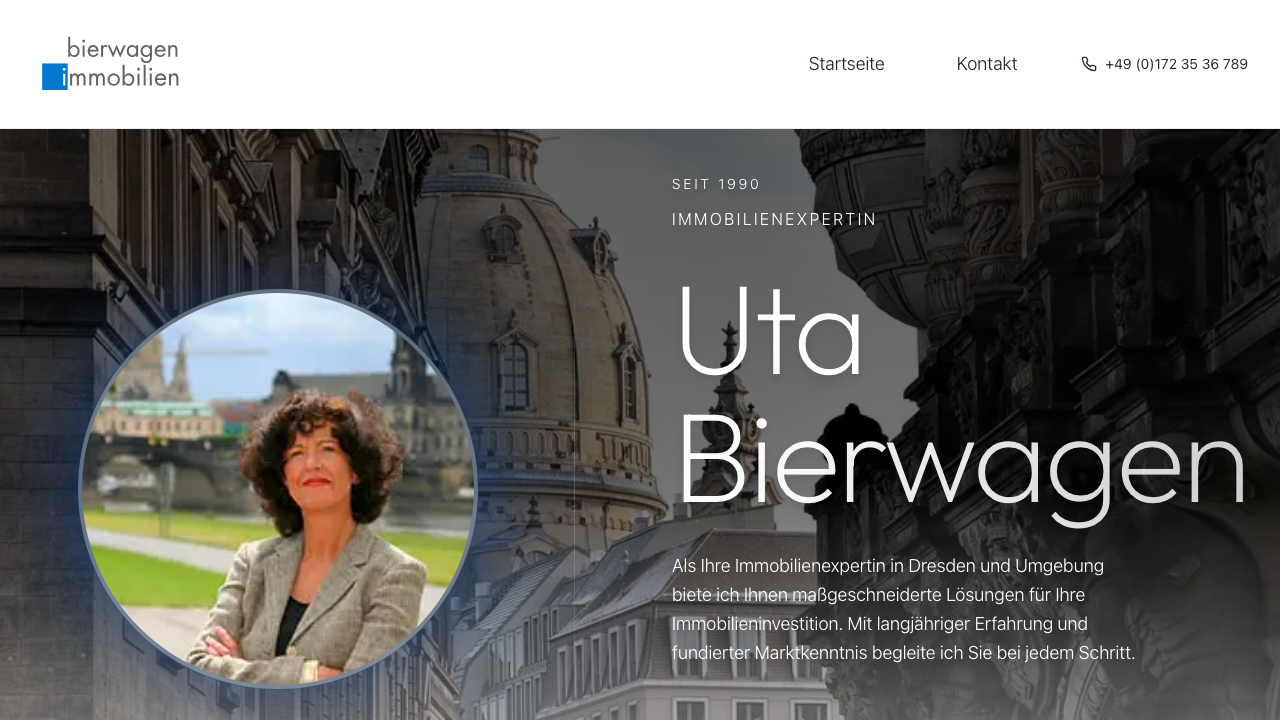Image resolution: width=1280 pixels, height=720 pixels.
Task: Click the word "immobilien" in the logo
Action: click(x=123, y=77)
